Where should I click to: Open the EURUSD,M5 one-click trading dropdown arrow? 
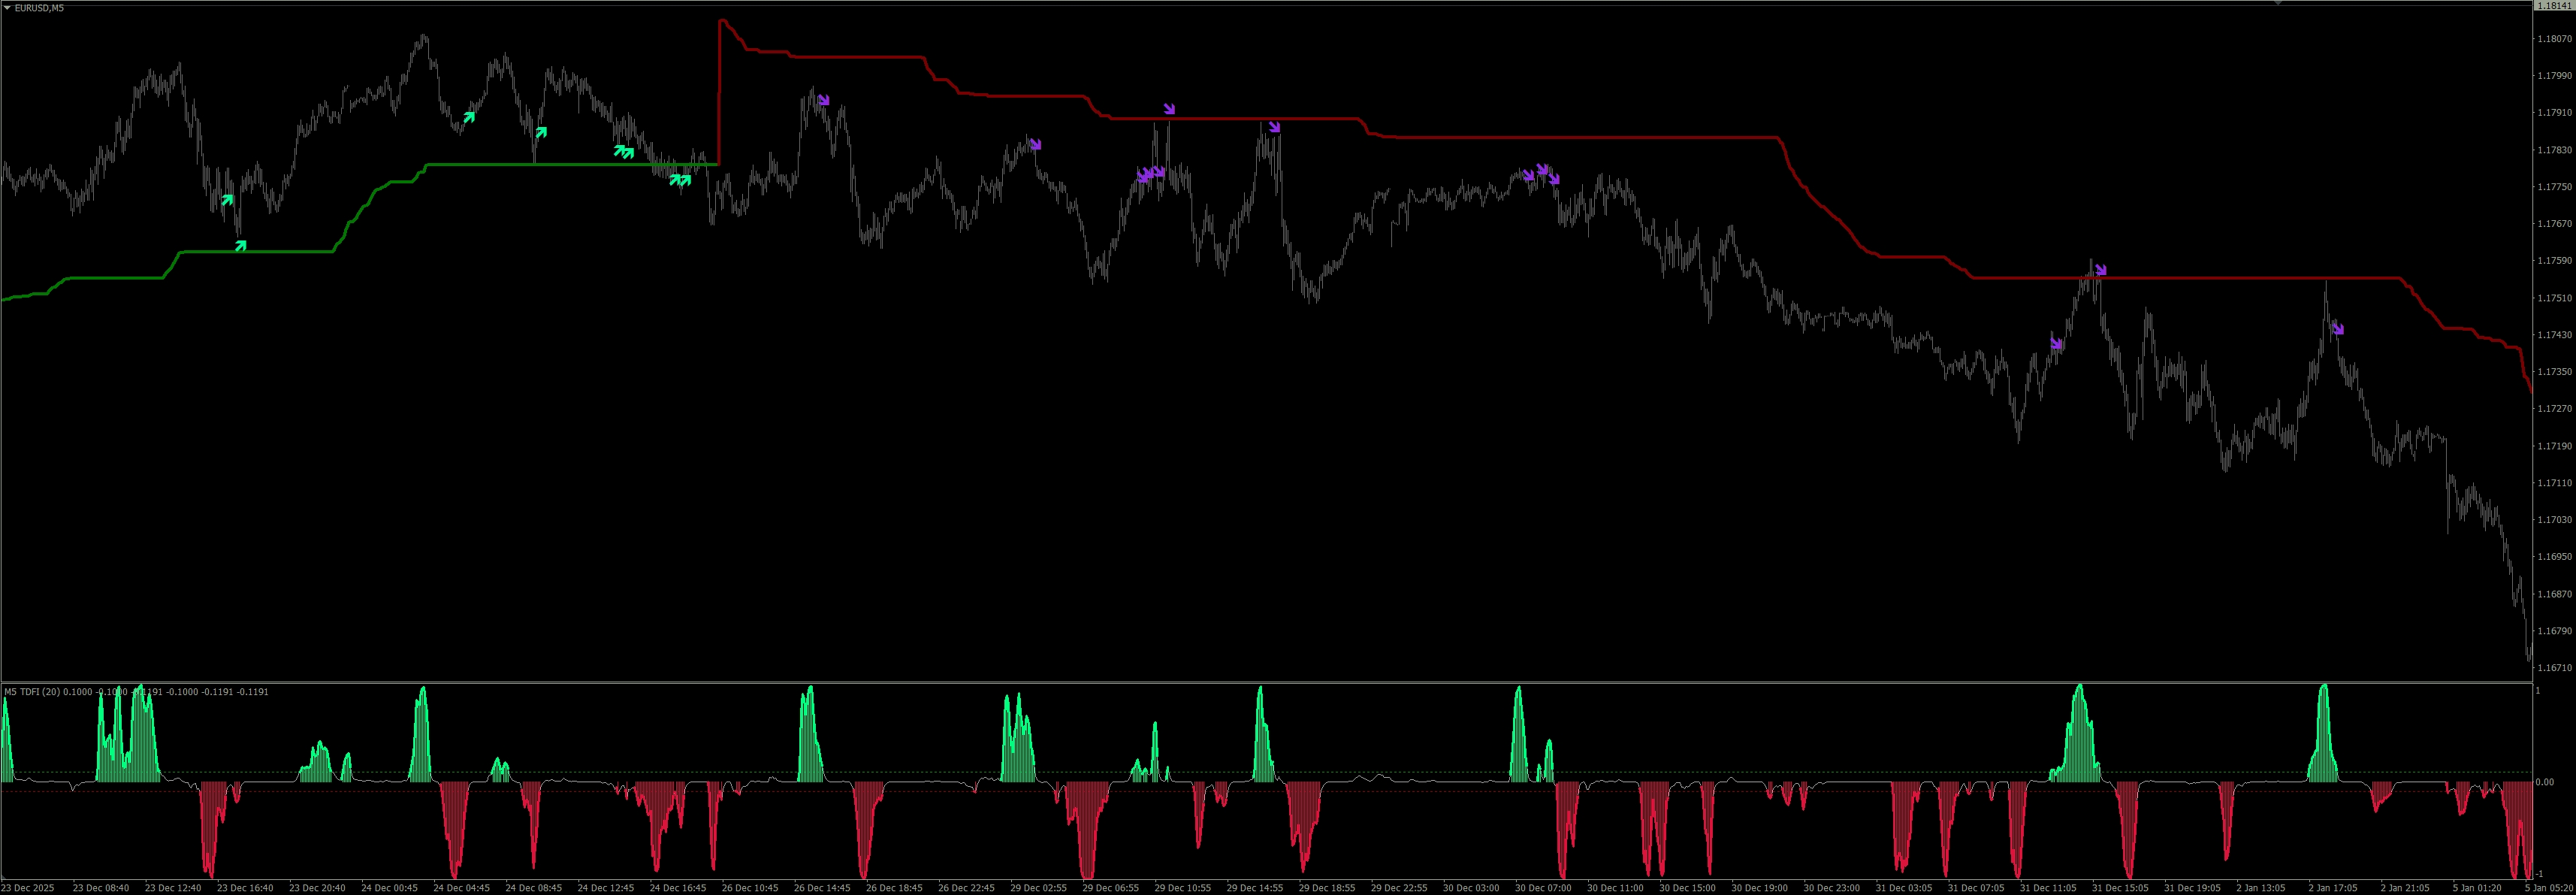click(x=7, y=8)
